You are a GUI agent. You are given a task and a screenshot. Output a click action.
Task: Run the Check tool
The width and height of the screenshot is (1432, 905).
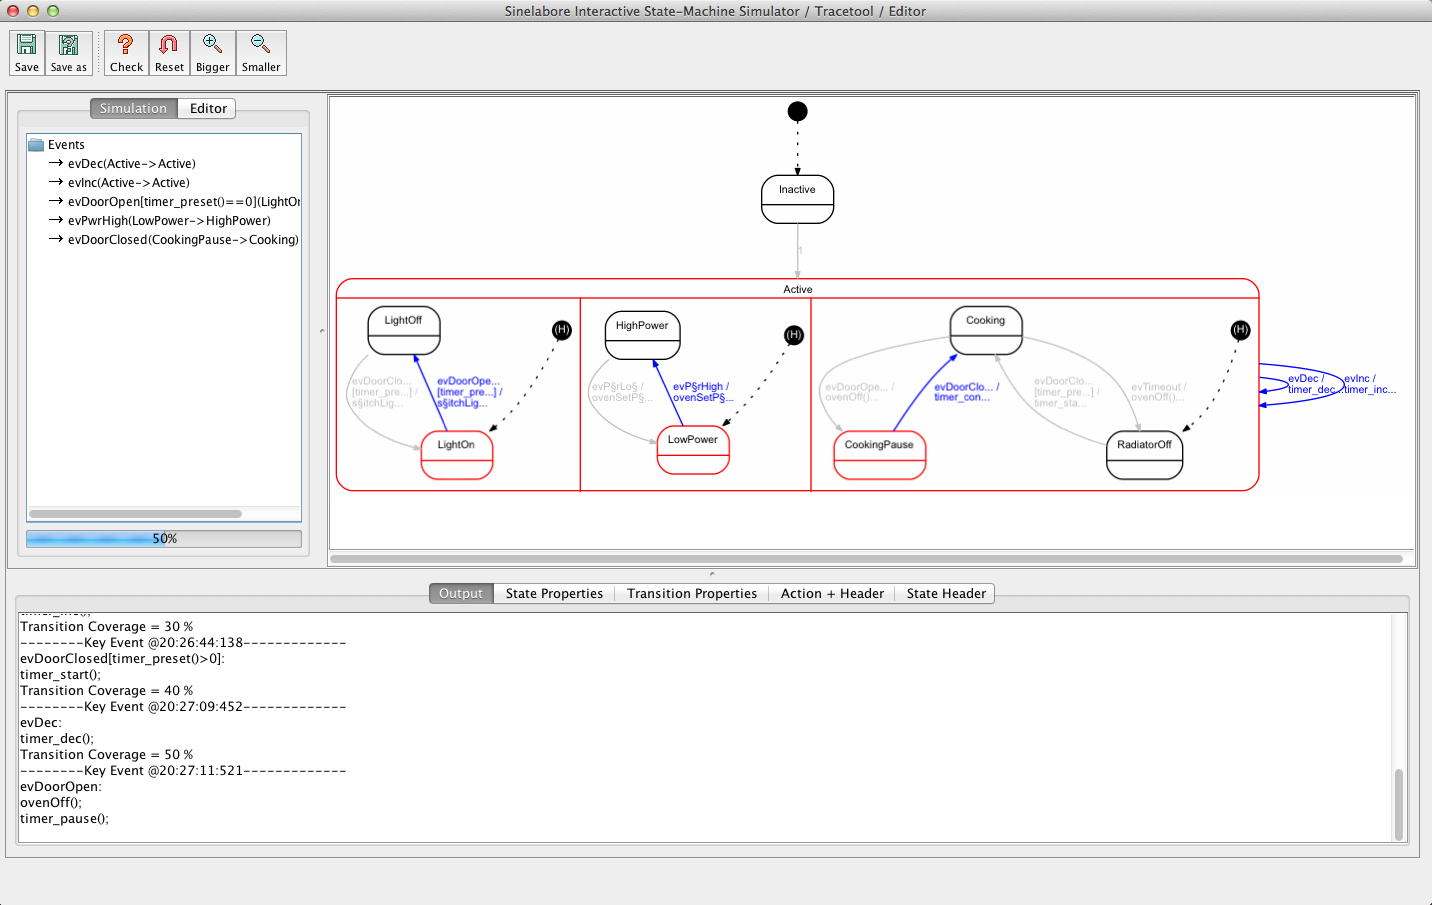tap(126, 52)
